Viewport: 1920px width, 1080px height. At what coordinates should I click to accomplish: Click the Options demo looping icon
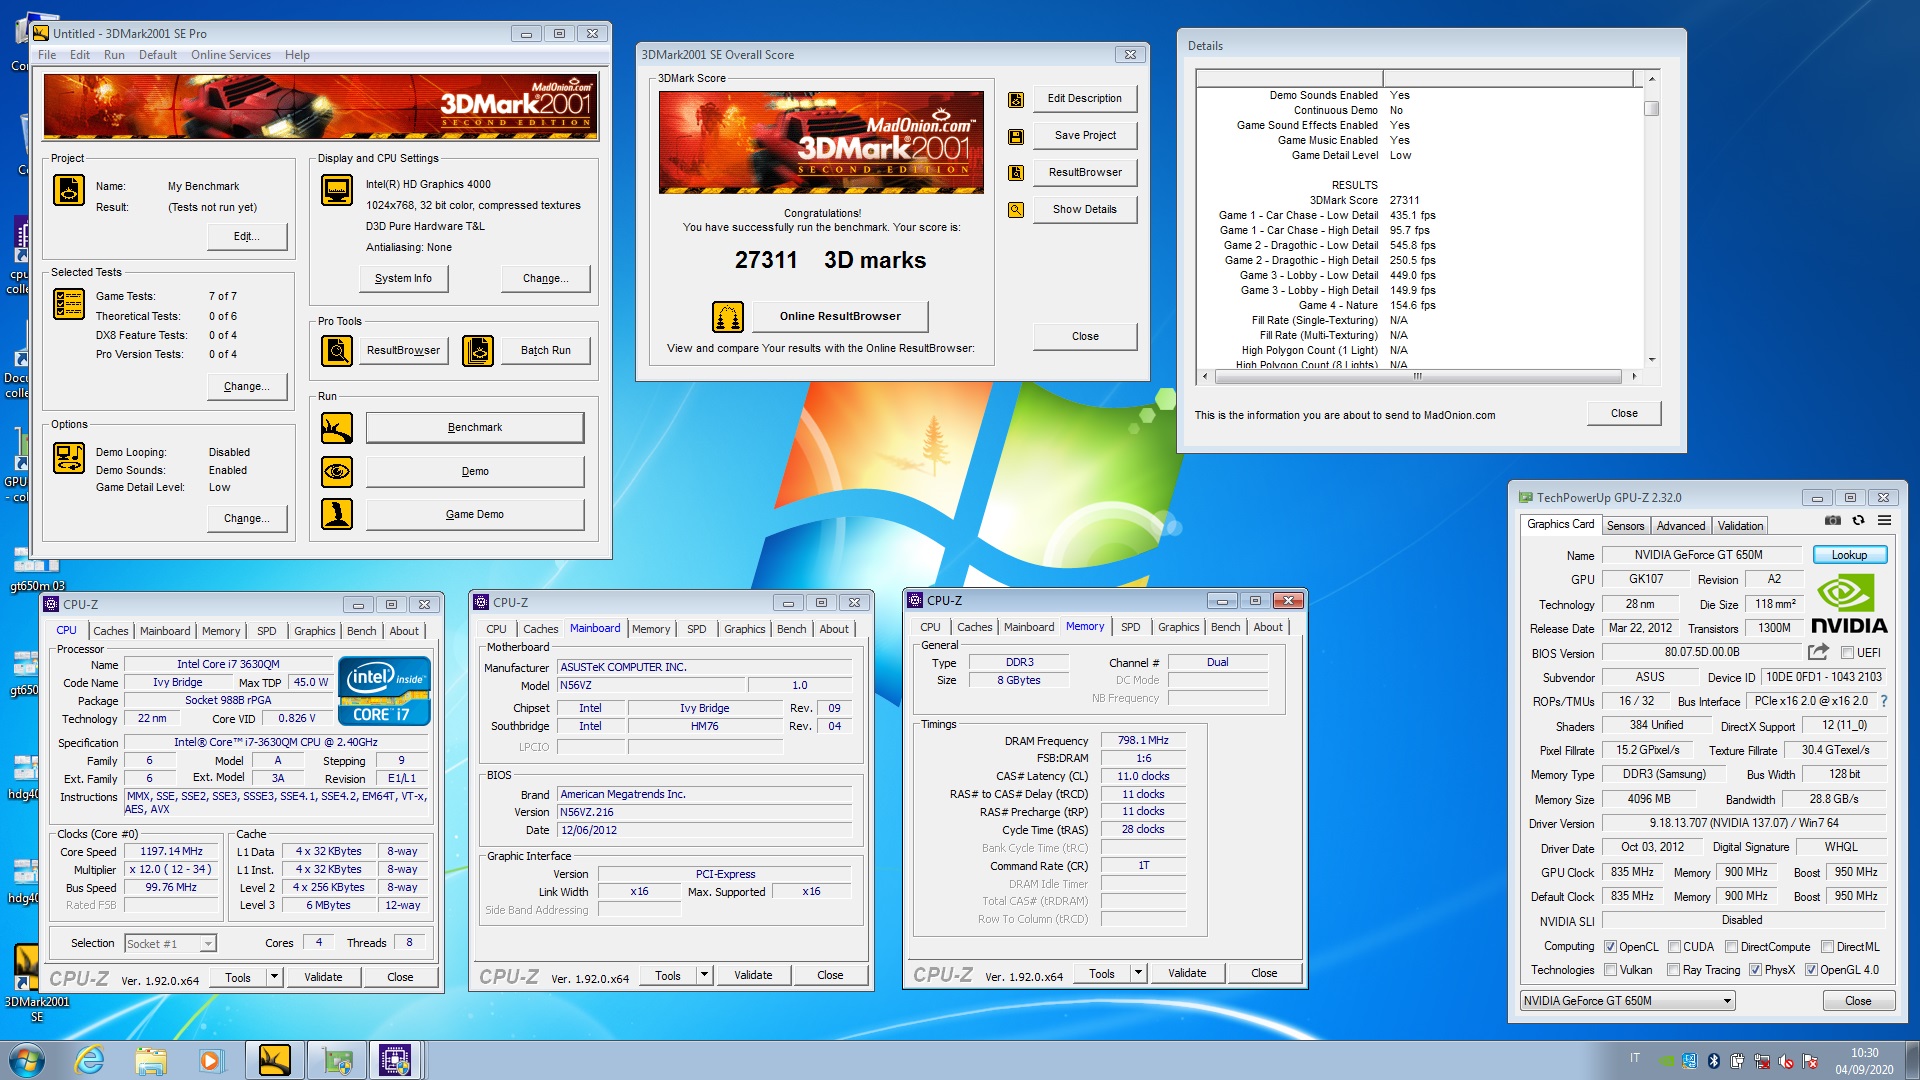click(69, 458)
